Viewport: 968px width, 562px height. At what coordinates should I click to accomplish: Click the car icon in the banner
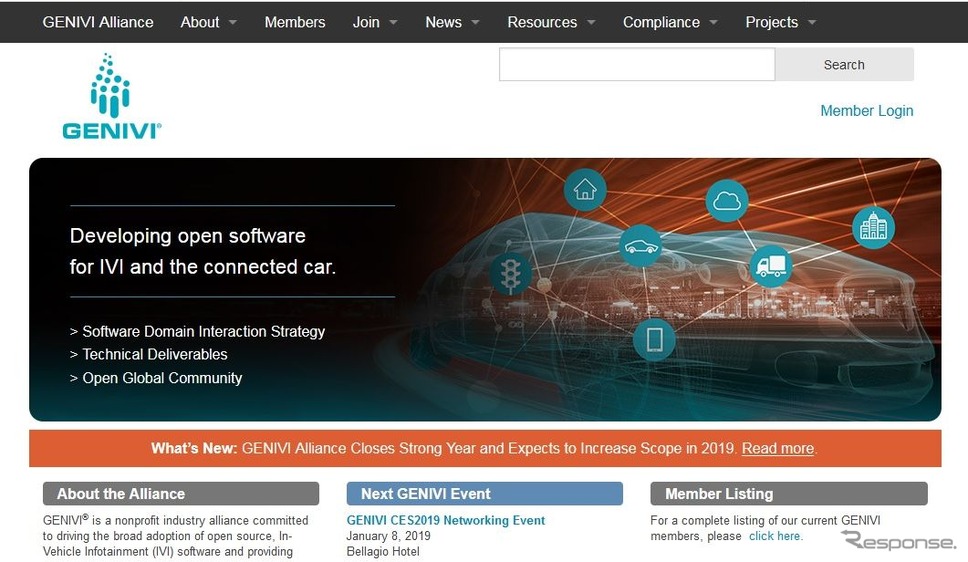[641, 246]
